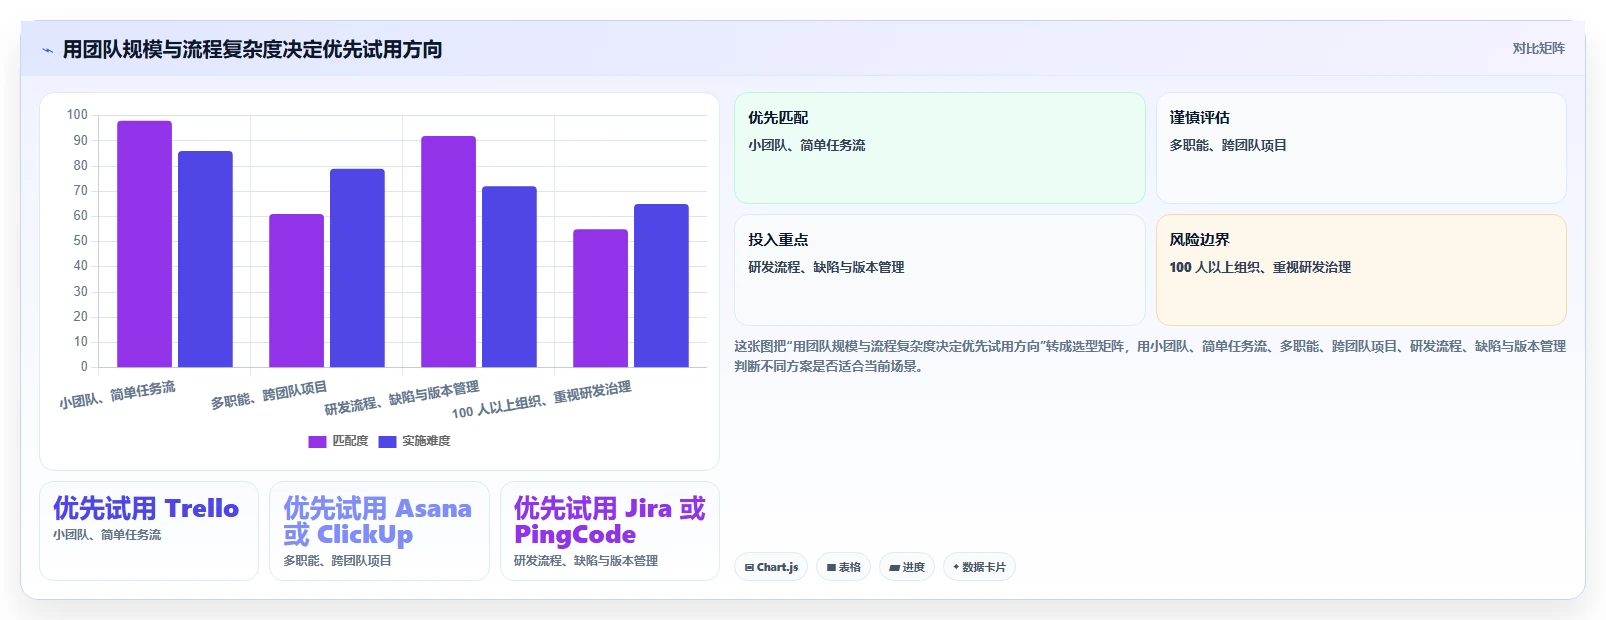Toggle the 实施难度 legend swatch
The width and height of the screenshot is (1606, 620).
(x=387, y=441)
